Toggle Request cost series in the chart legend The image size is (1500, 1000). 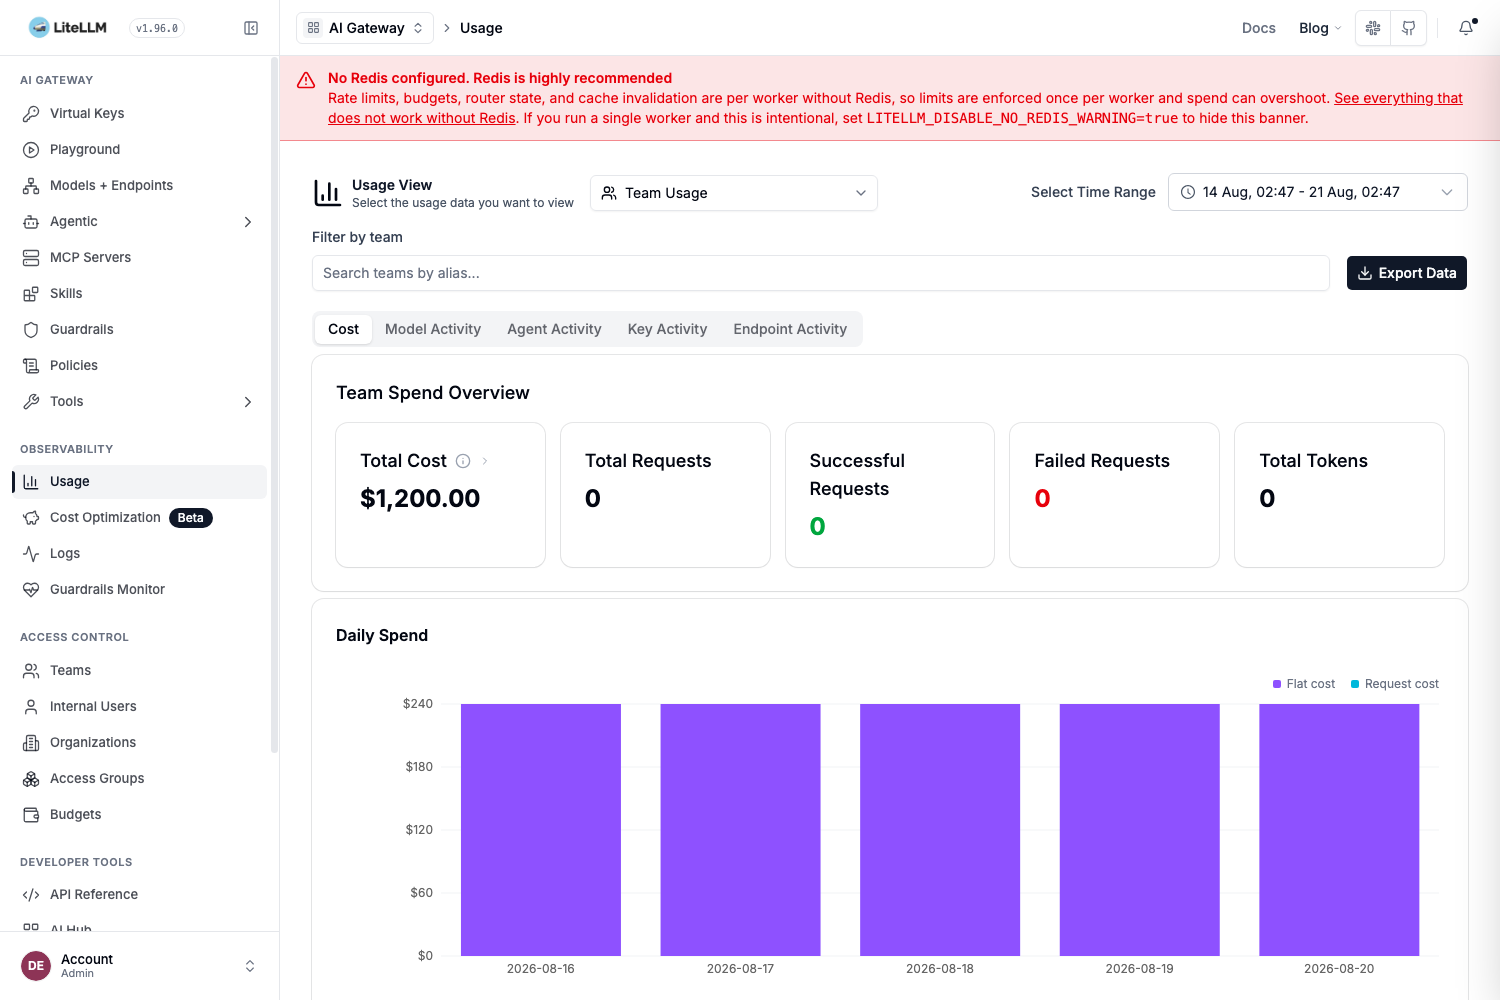pos(1394,684)
